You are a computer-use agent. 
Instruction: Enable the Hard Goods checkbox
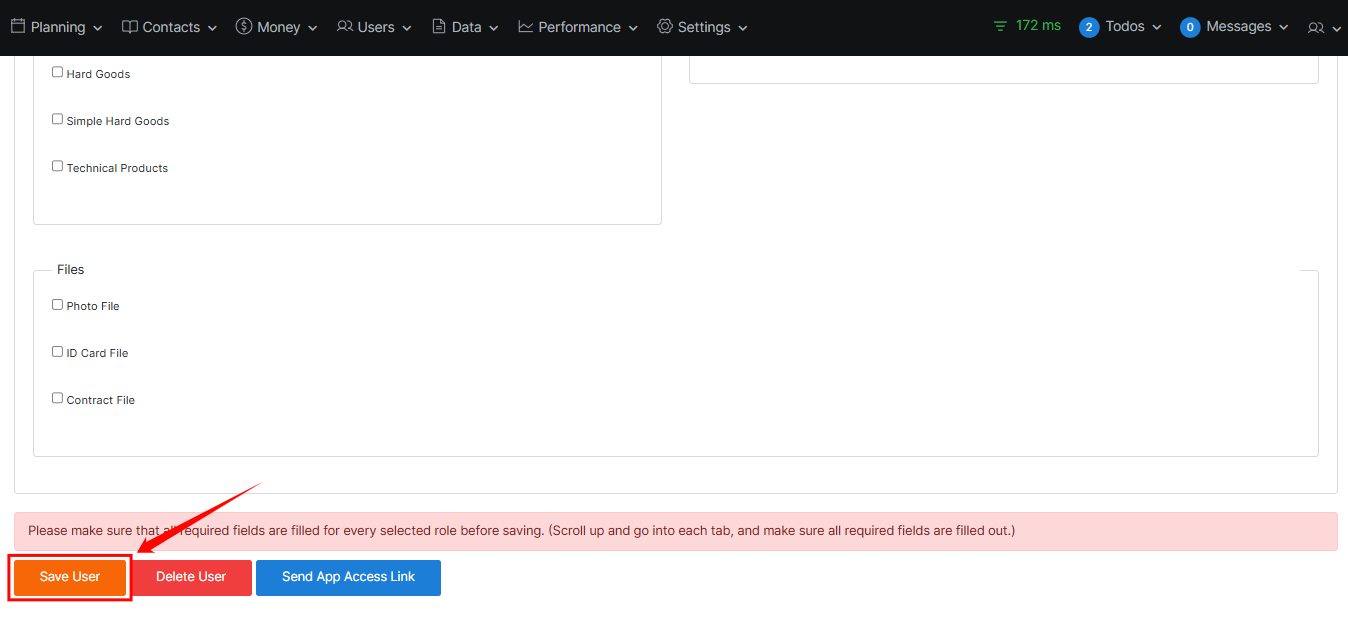click(58, 72)
